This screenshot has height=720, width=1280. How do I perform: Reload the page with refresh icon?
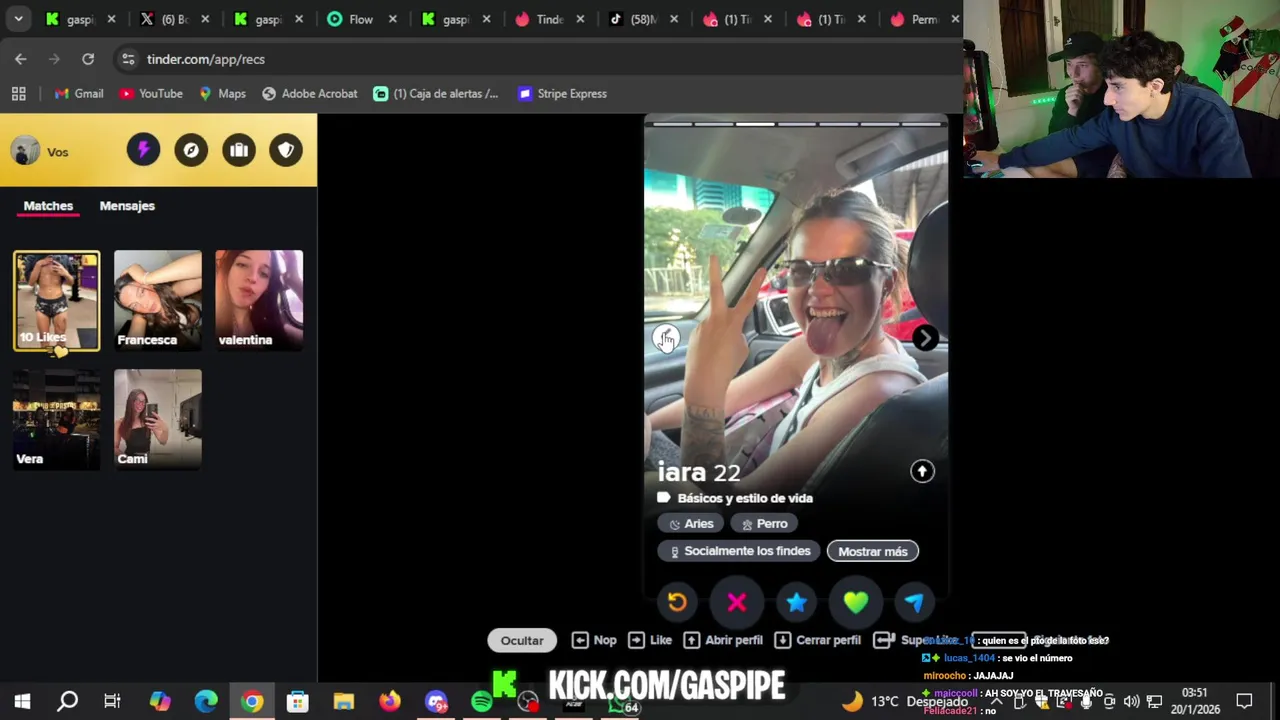88,59
